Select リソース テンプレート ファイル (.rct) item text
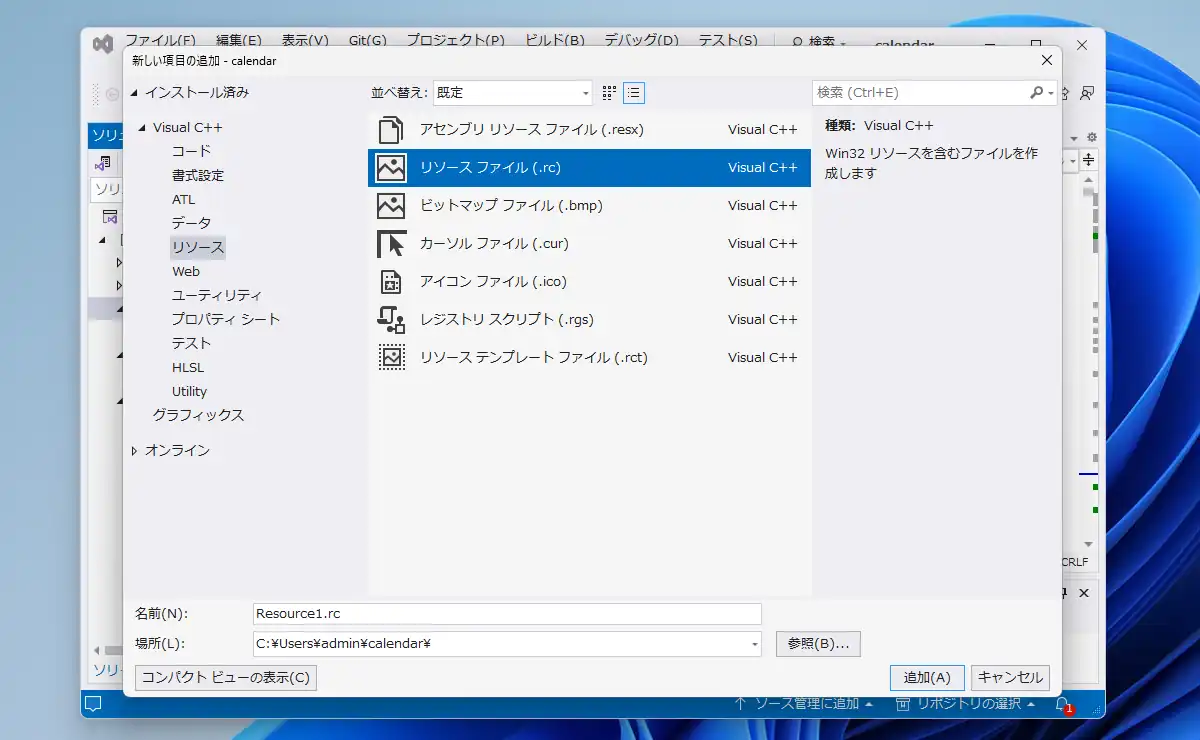1200x740 pixels. point(534,358)
